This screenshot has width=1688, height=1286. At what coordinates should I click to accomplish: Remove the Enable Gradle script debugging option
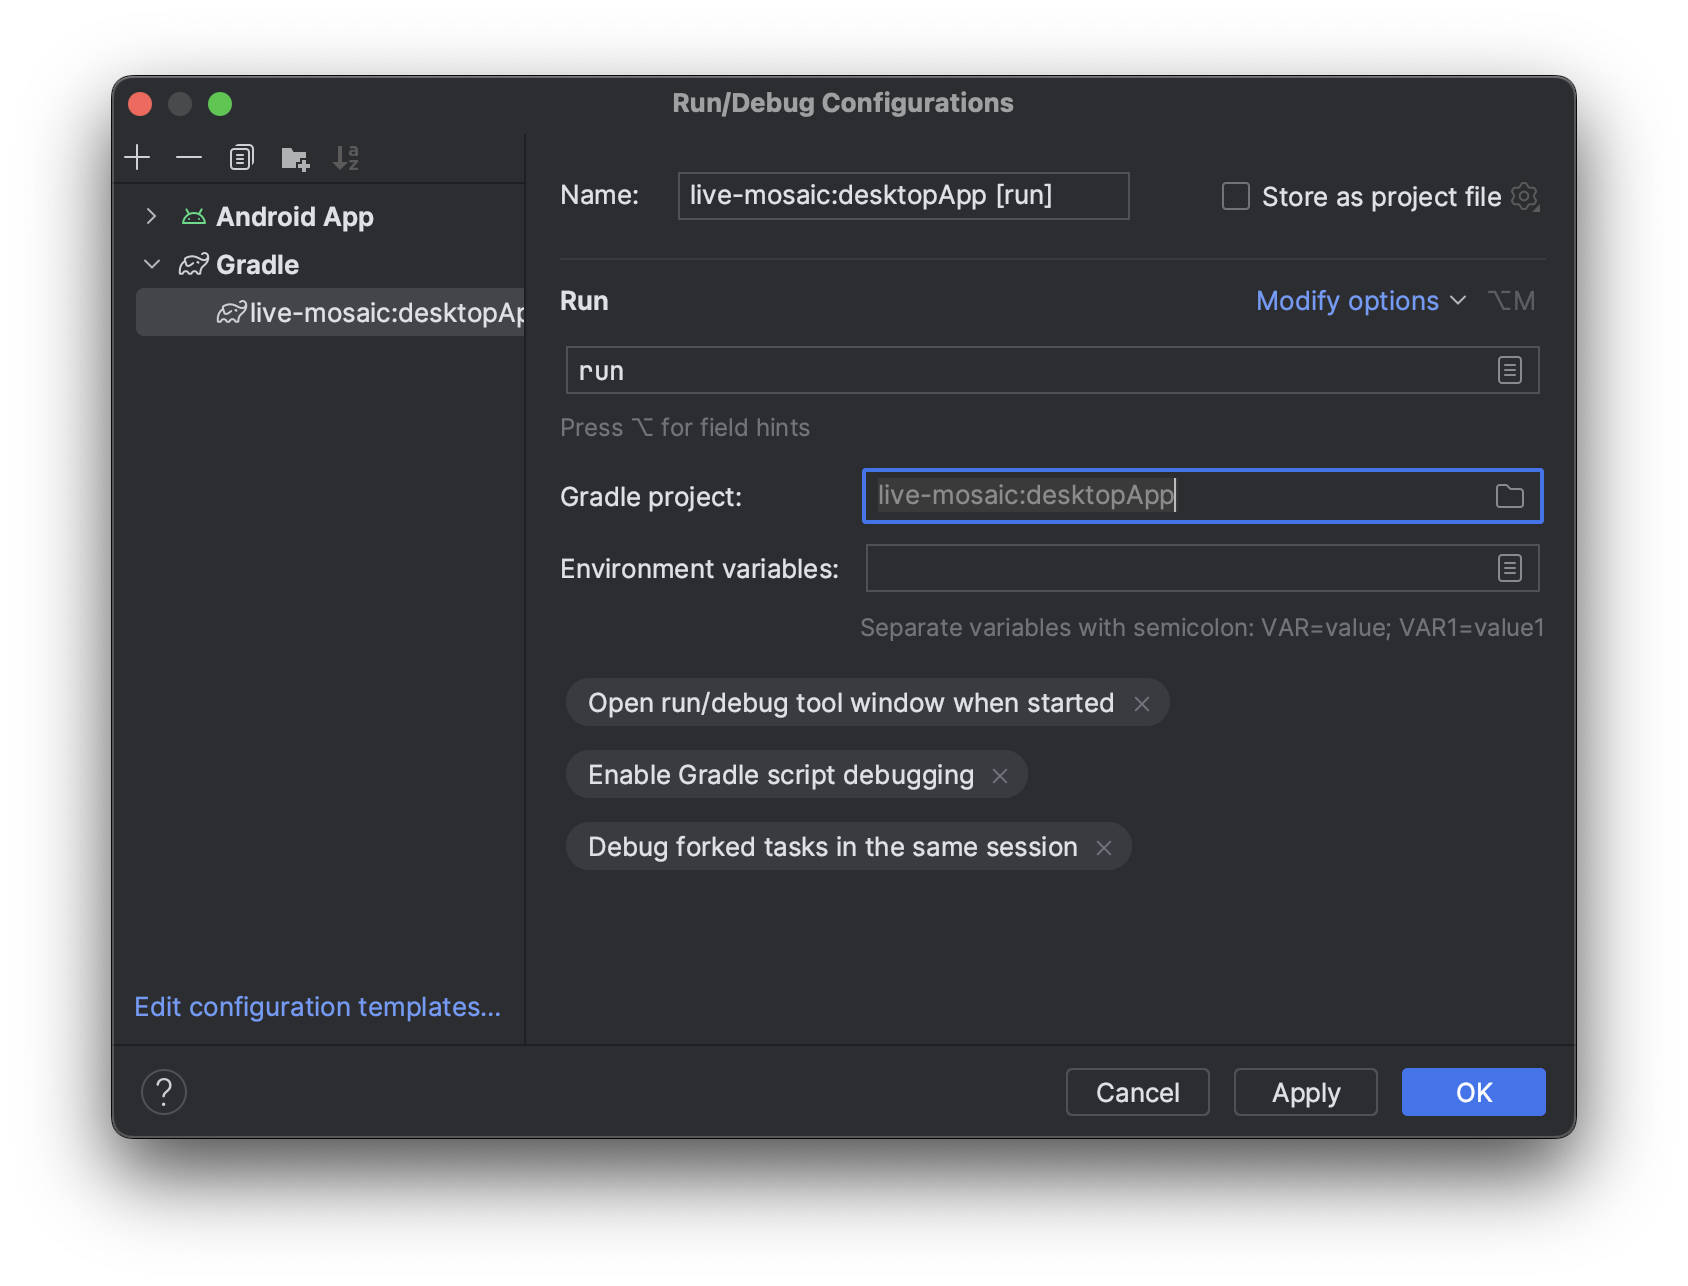(1000, 776)
